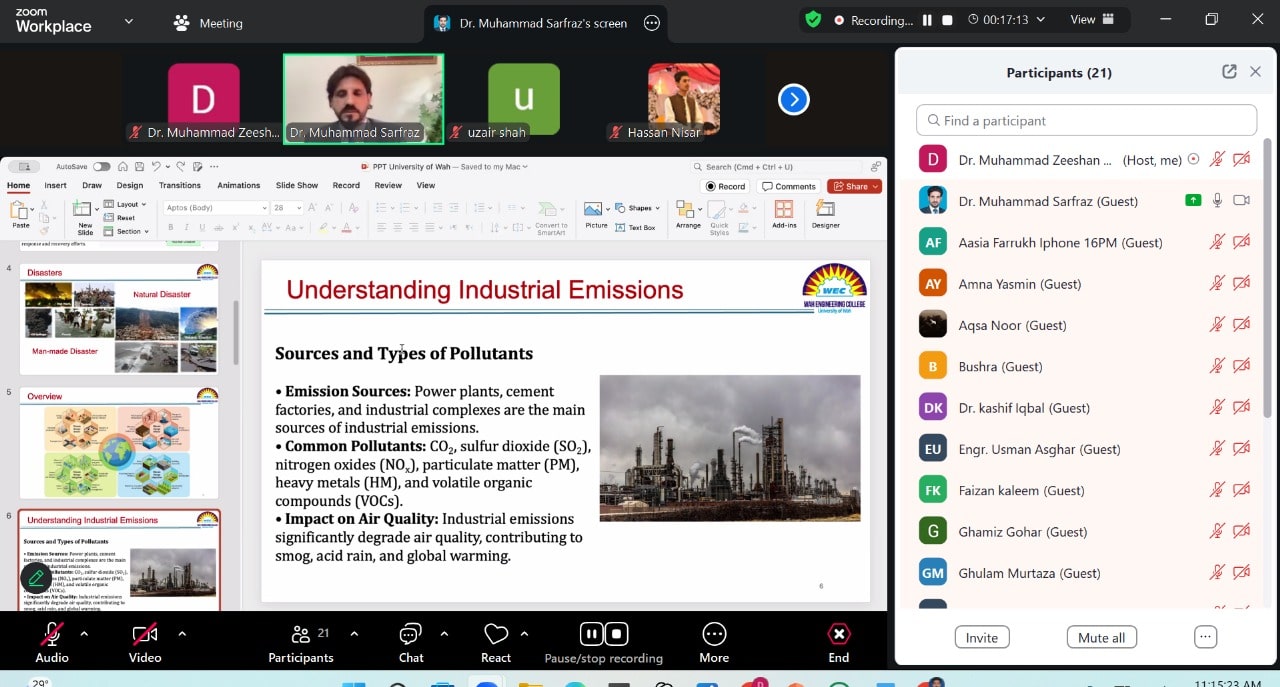Open the Chat panel from the Zoom toolbar
Image resolution: width=1280 pixels, height=687 pixels.
[x=411, y=640]
